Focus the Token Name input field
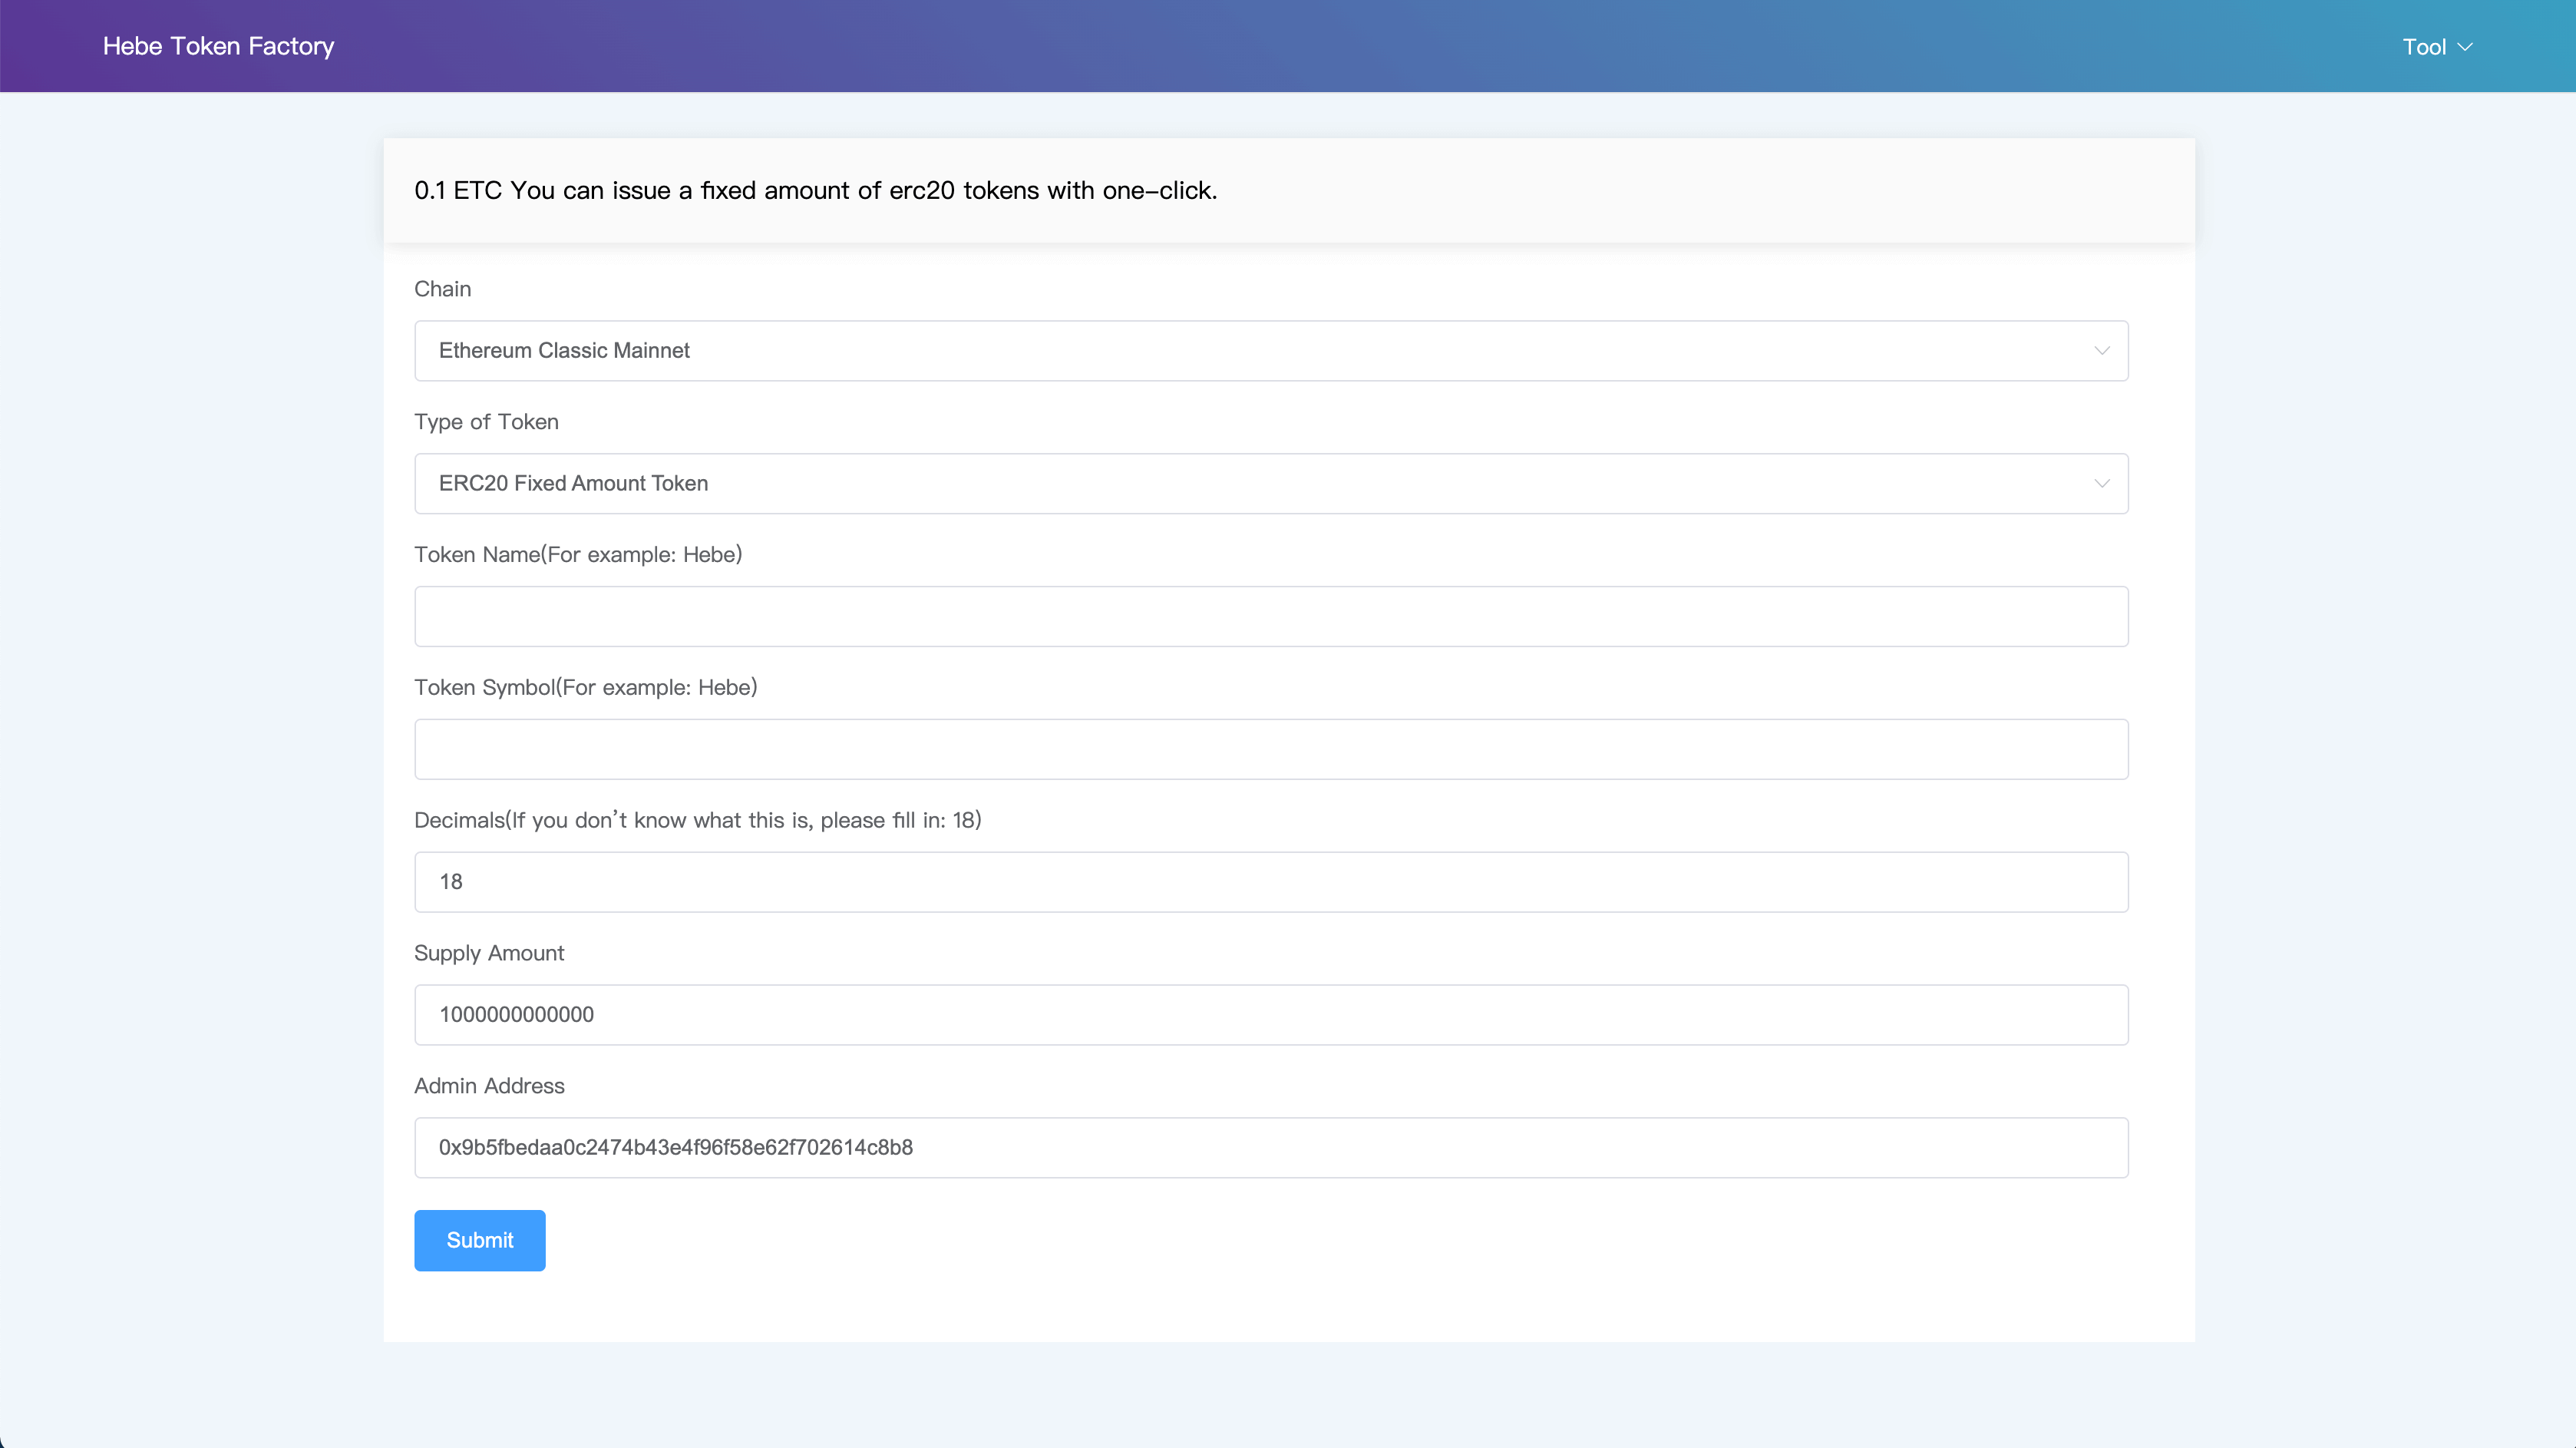 [1270, 616]
